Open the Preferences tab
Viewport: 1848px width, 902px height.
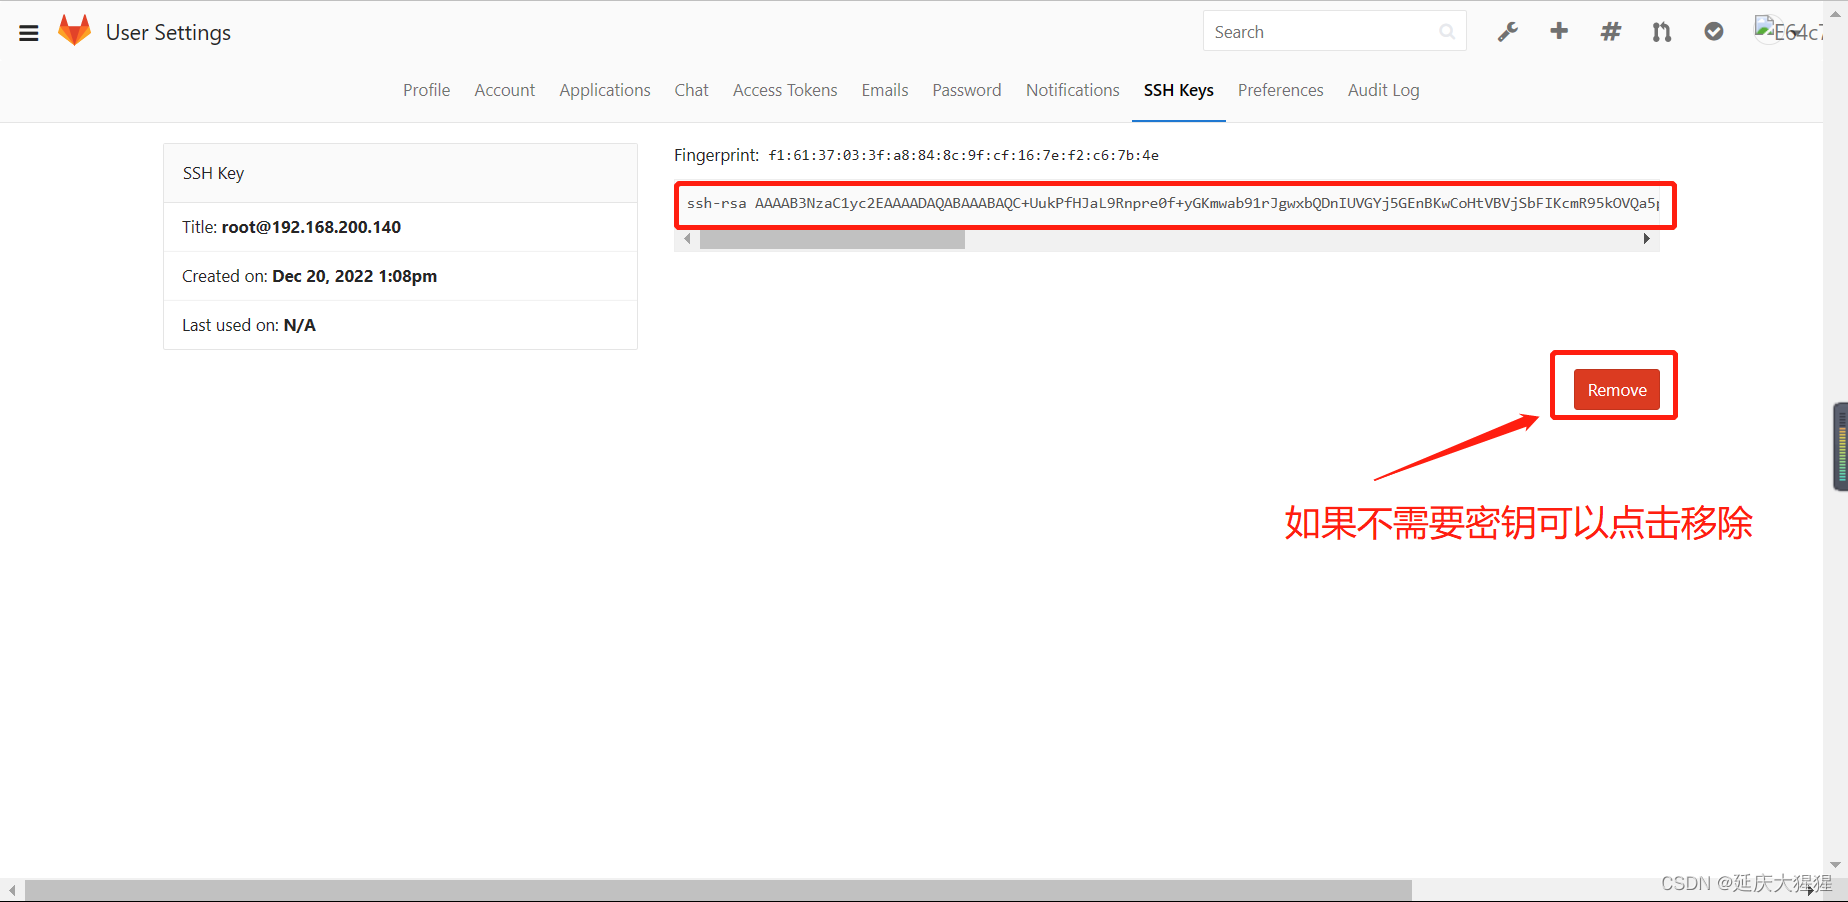(x=1281, y=90)
